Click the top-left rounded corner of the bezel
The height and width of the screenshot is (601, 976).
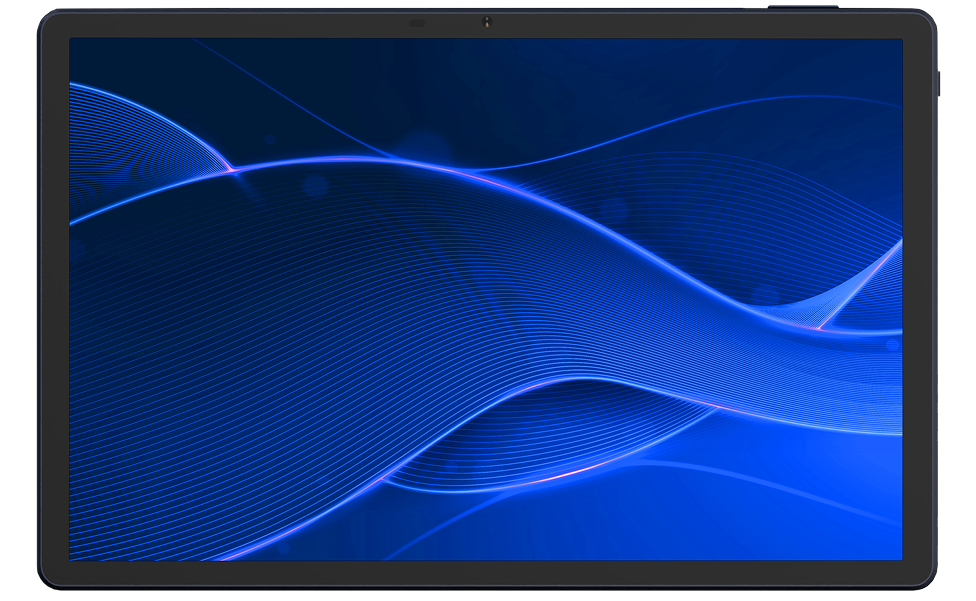pyautogui.click(x=48, y=20)
